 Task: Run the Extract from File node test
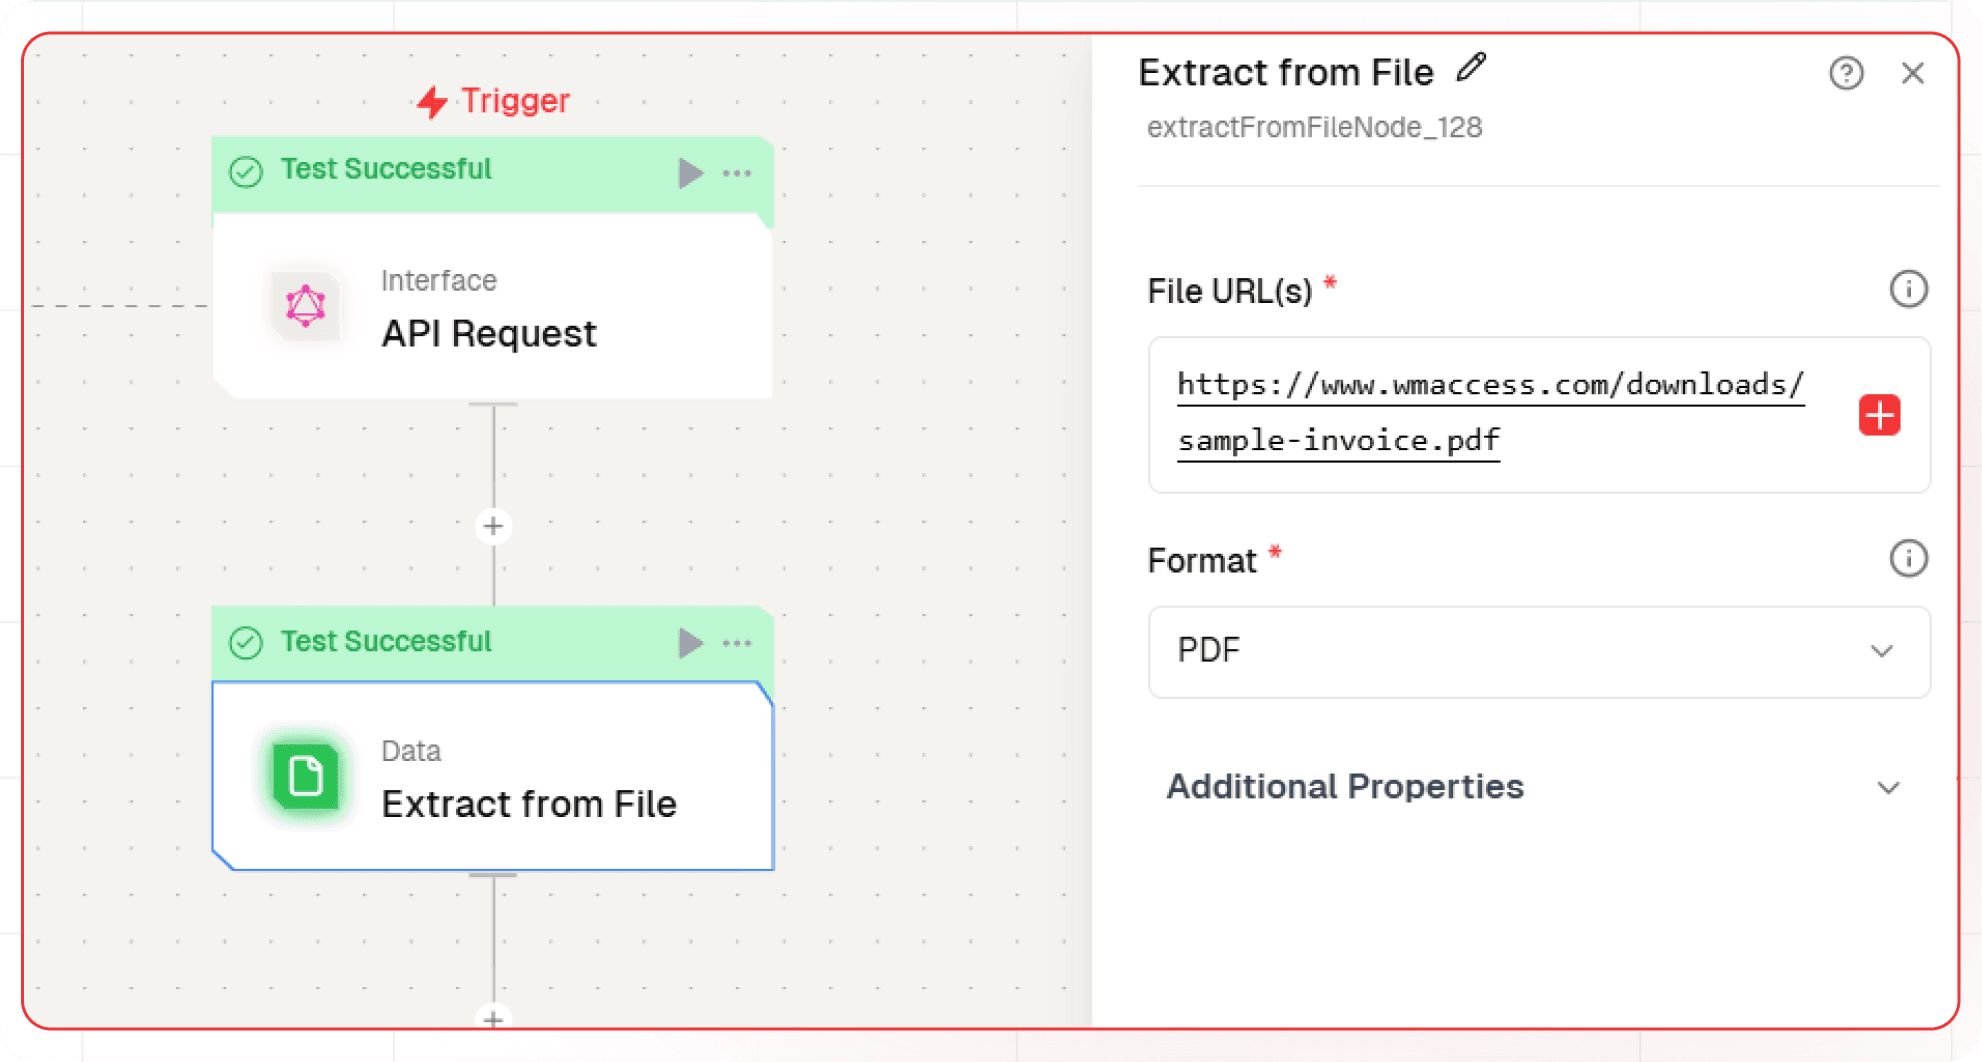[x=690, y=643]
